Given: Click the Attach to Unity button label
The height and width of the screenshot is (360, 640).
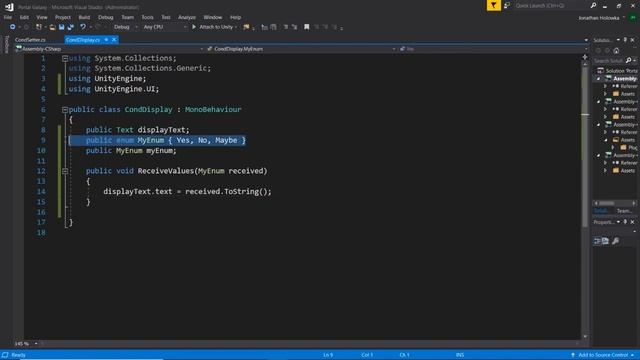Looking at the screenshot, I should click(x=216, y=27).
